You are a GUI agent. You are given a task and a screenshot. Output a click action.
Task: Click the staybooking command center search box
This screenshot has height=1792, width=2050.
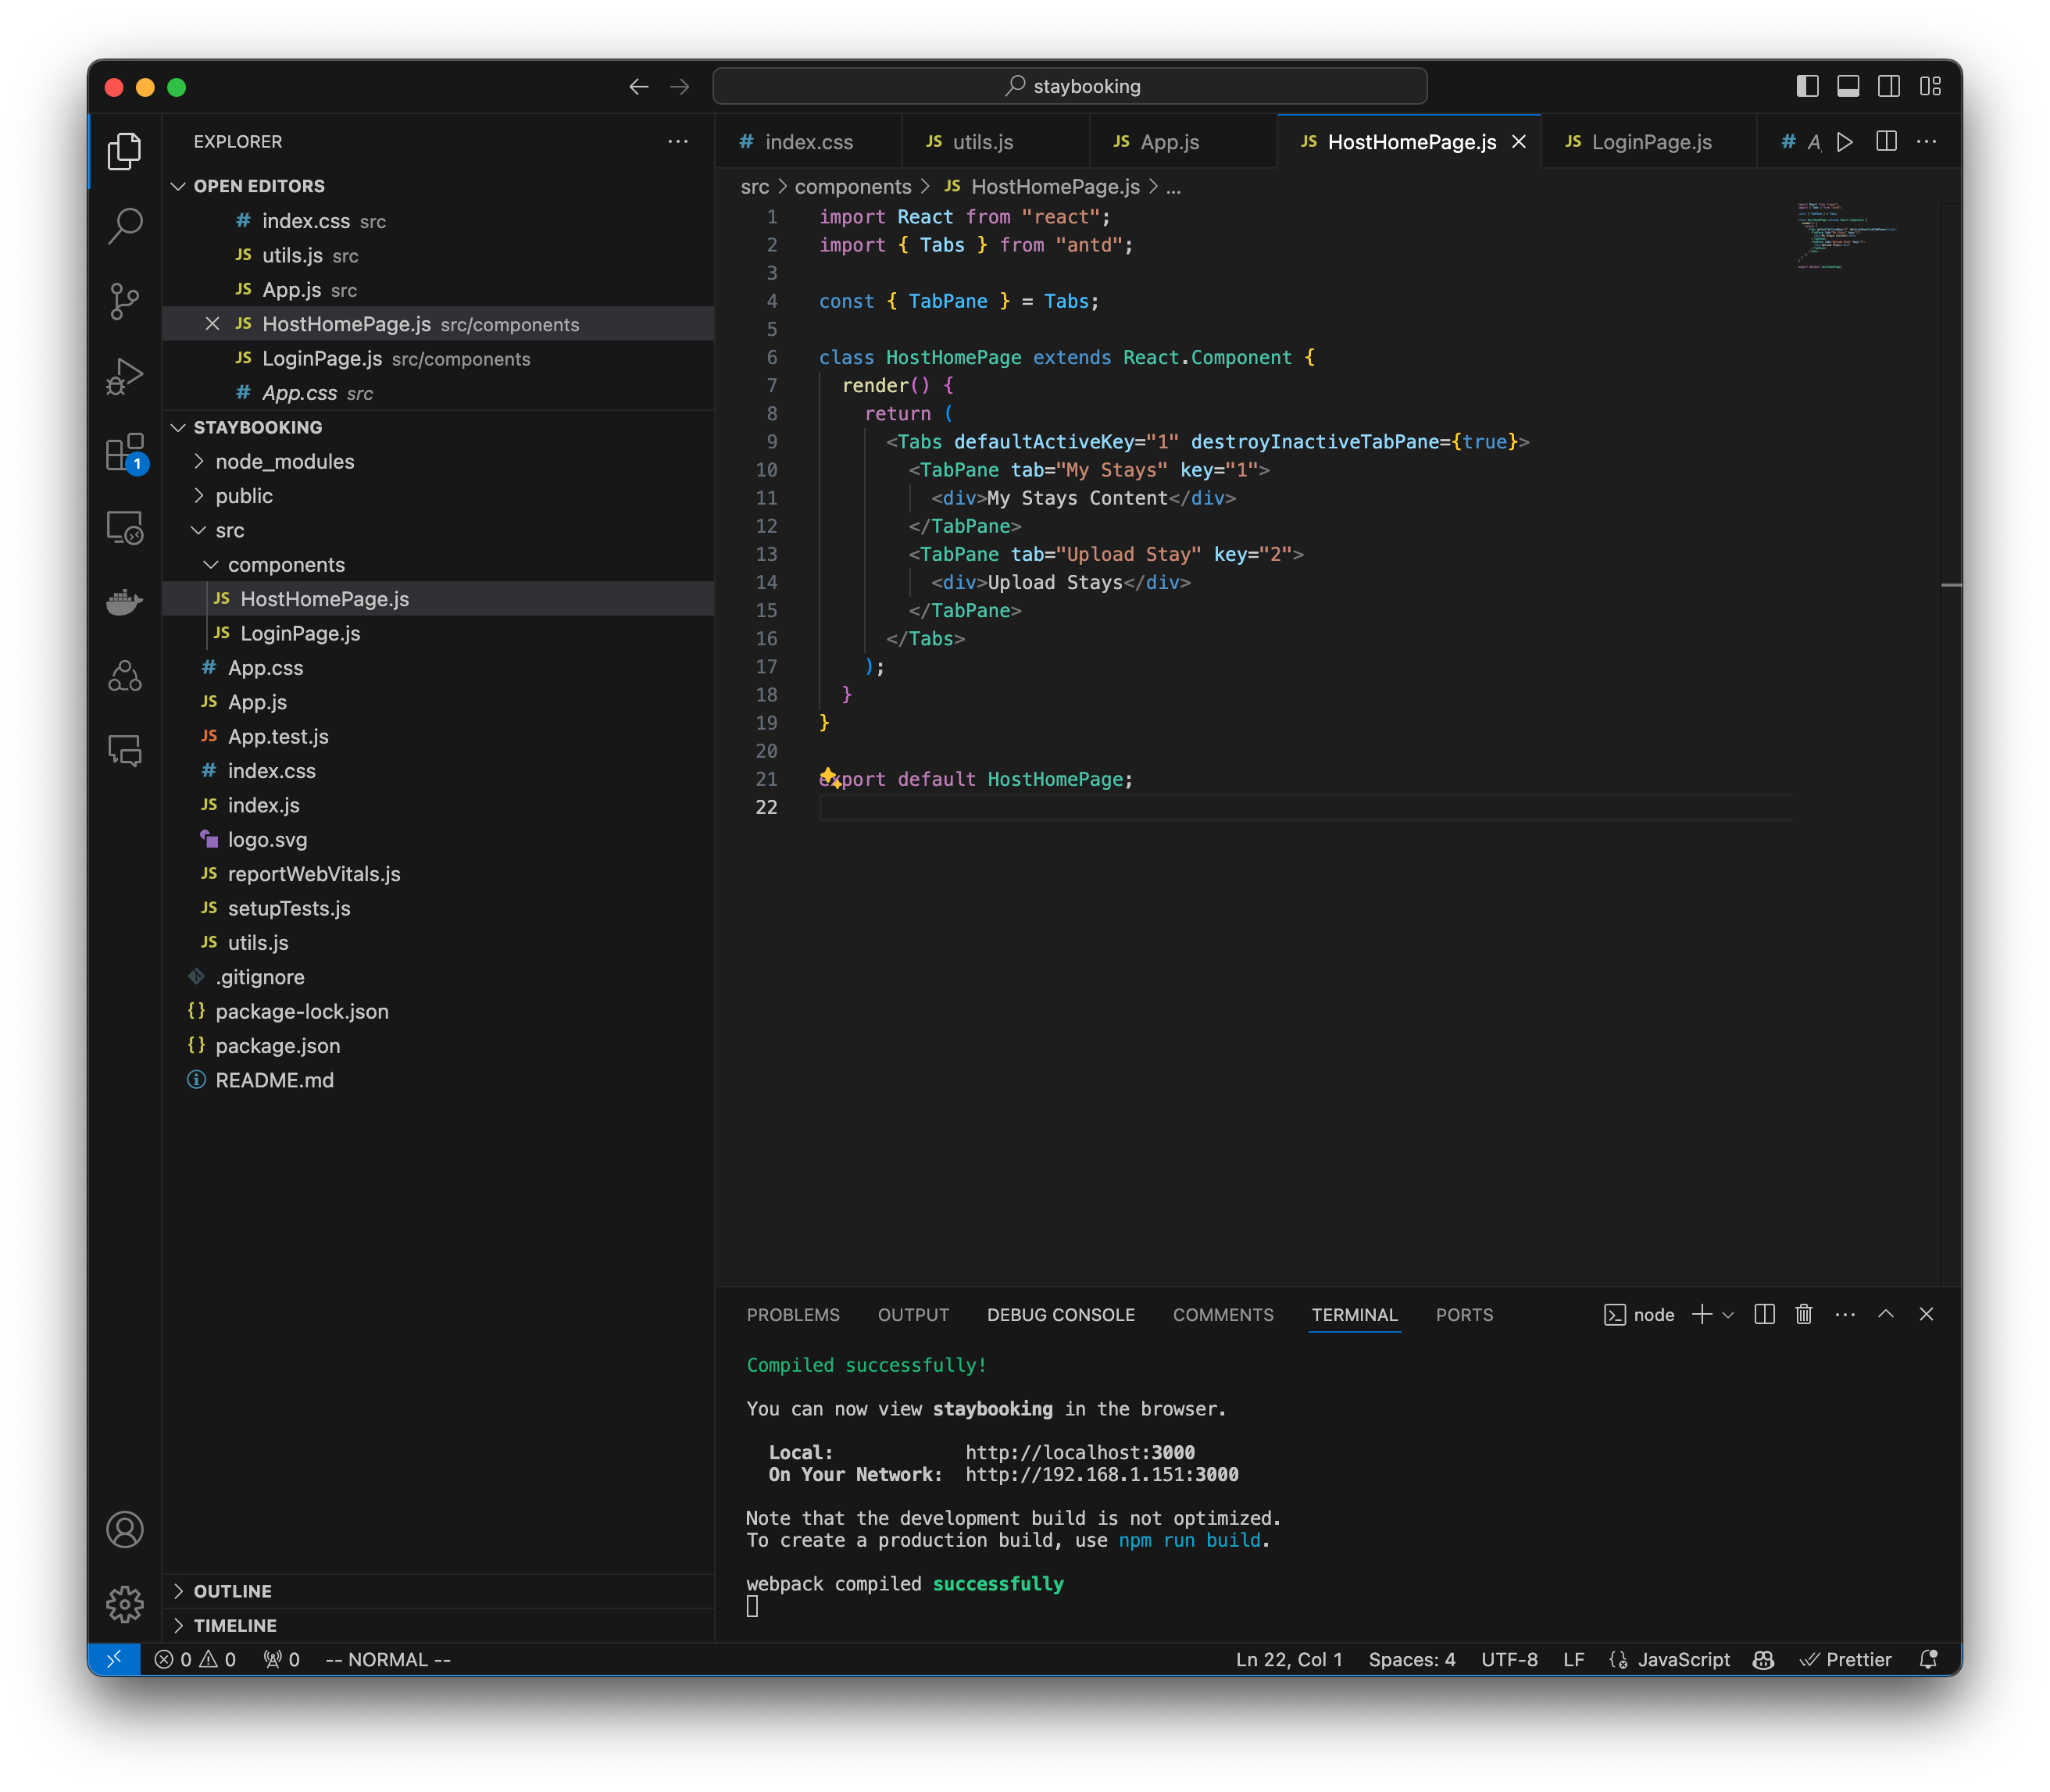tap(1070, 86)
